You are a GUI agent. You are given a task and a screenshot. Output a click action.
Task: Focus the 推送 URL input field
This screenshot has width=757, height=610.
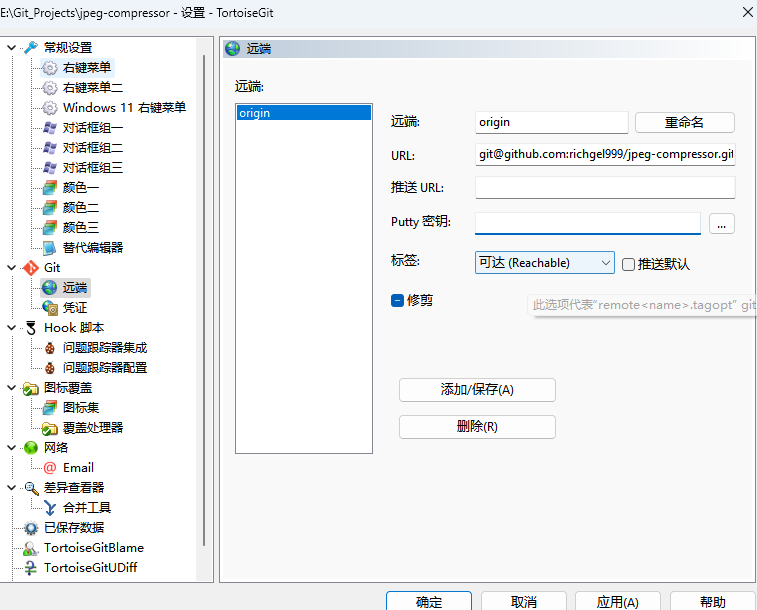[x=605, y=187]
